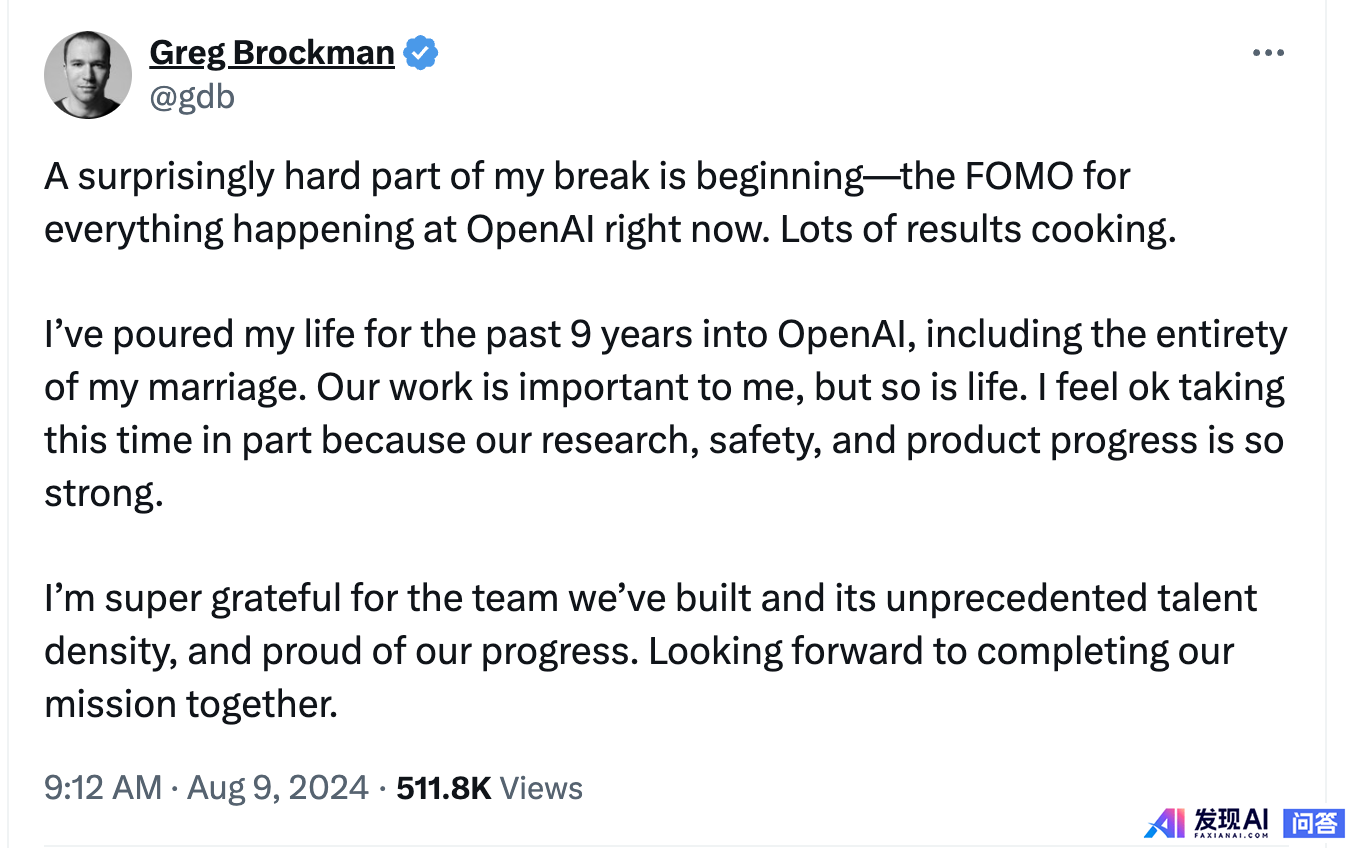The height and width of the screenshot is (848, 1360).
Task: Click the Aug 9, 2024 date
Action: coord(278,788)
